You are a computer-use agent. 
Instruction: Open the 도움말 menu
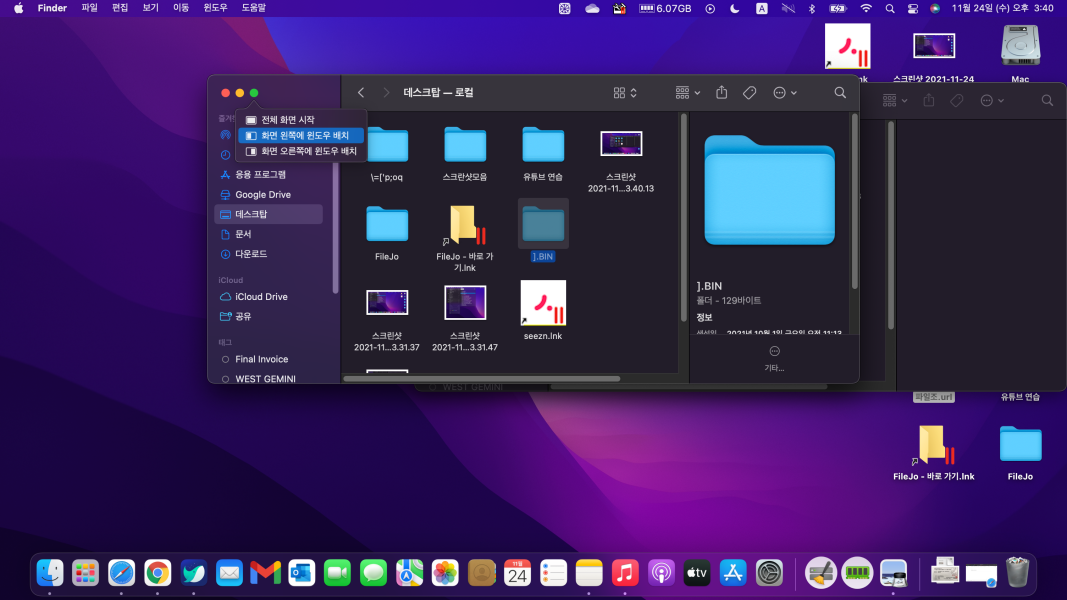point(254,8)
